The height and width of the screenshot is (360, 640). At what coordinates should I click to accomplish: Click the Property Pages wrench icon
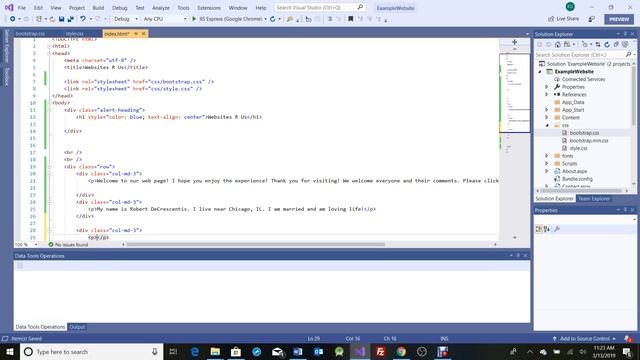557,229
